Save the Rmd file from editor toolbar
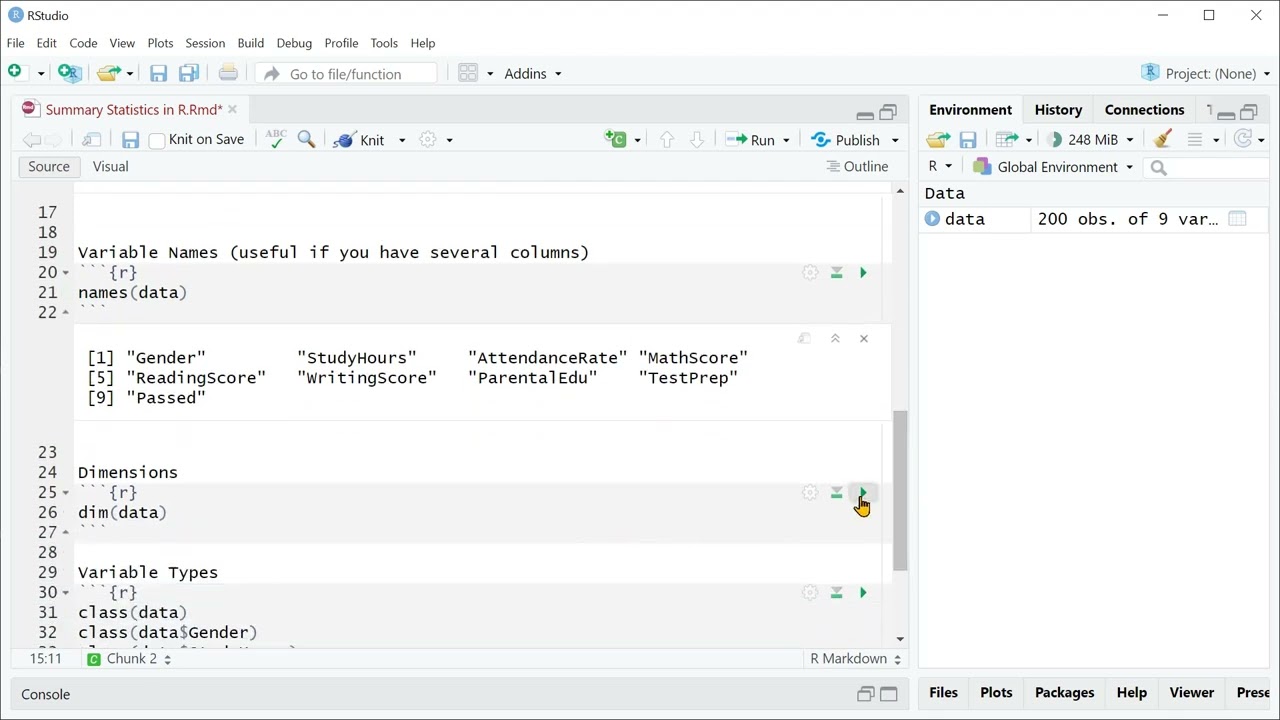 pyautogui.click(x=130, y=140)
